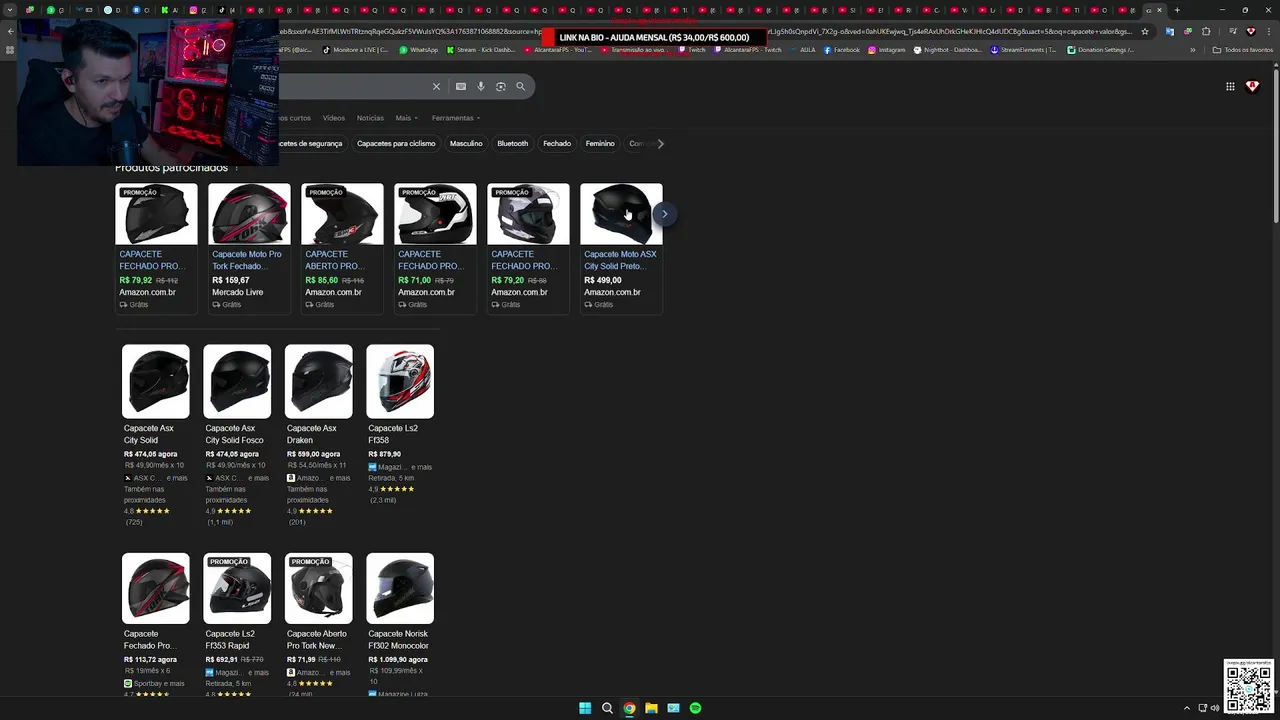Show next sponsored products with the arrow
This screenshot has width=1280, height=720.
(x=664, y=213)
